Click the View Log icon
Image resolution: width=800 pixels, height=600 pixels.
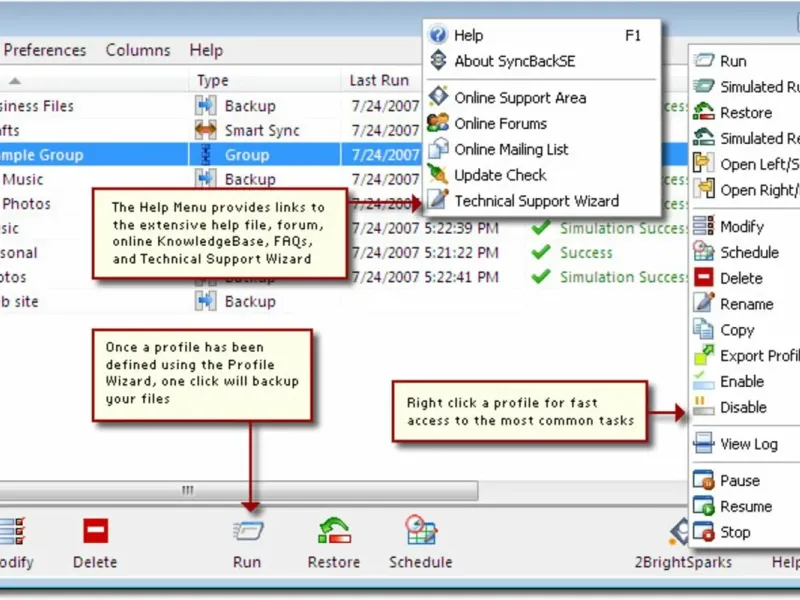tap(704, 443)
